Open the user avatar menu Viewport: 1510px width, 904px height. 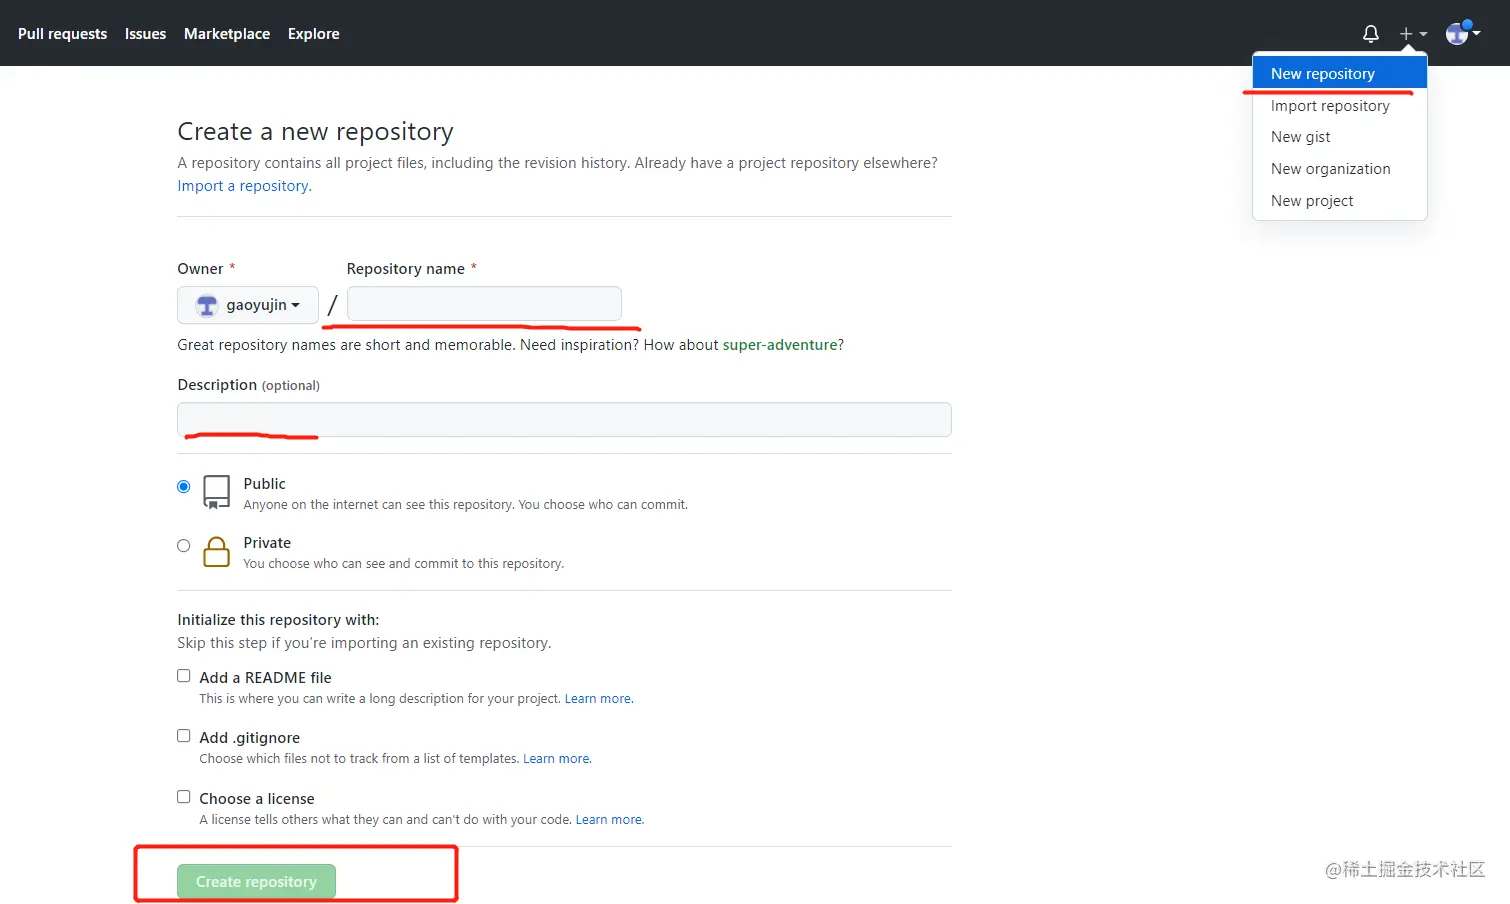[1458, 34]
